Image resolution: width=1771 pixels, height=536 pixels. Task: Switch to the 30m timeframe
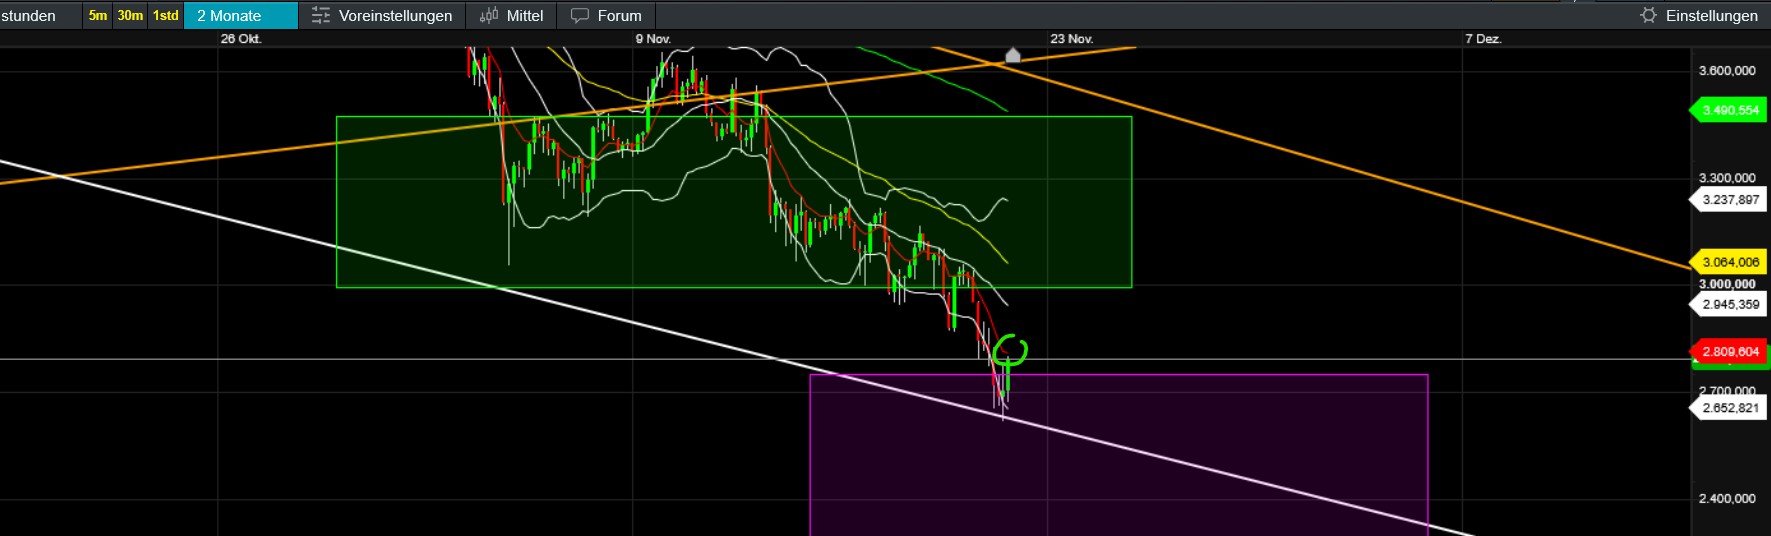130,15
